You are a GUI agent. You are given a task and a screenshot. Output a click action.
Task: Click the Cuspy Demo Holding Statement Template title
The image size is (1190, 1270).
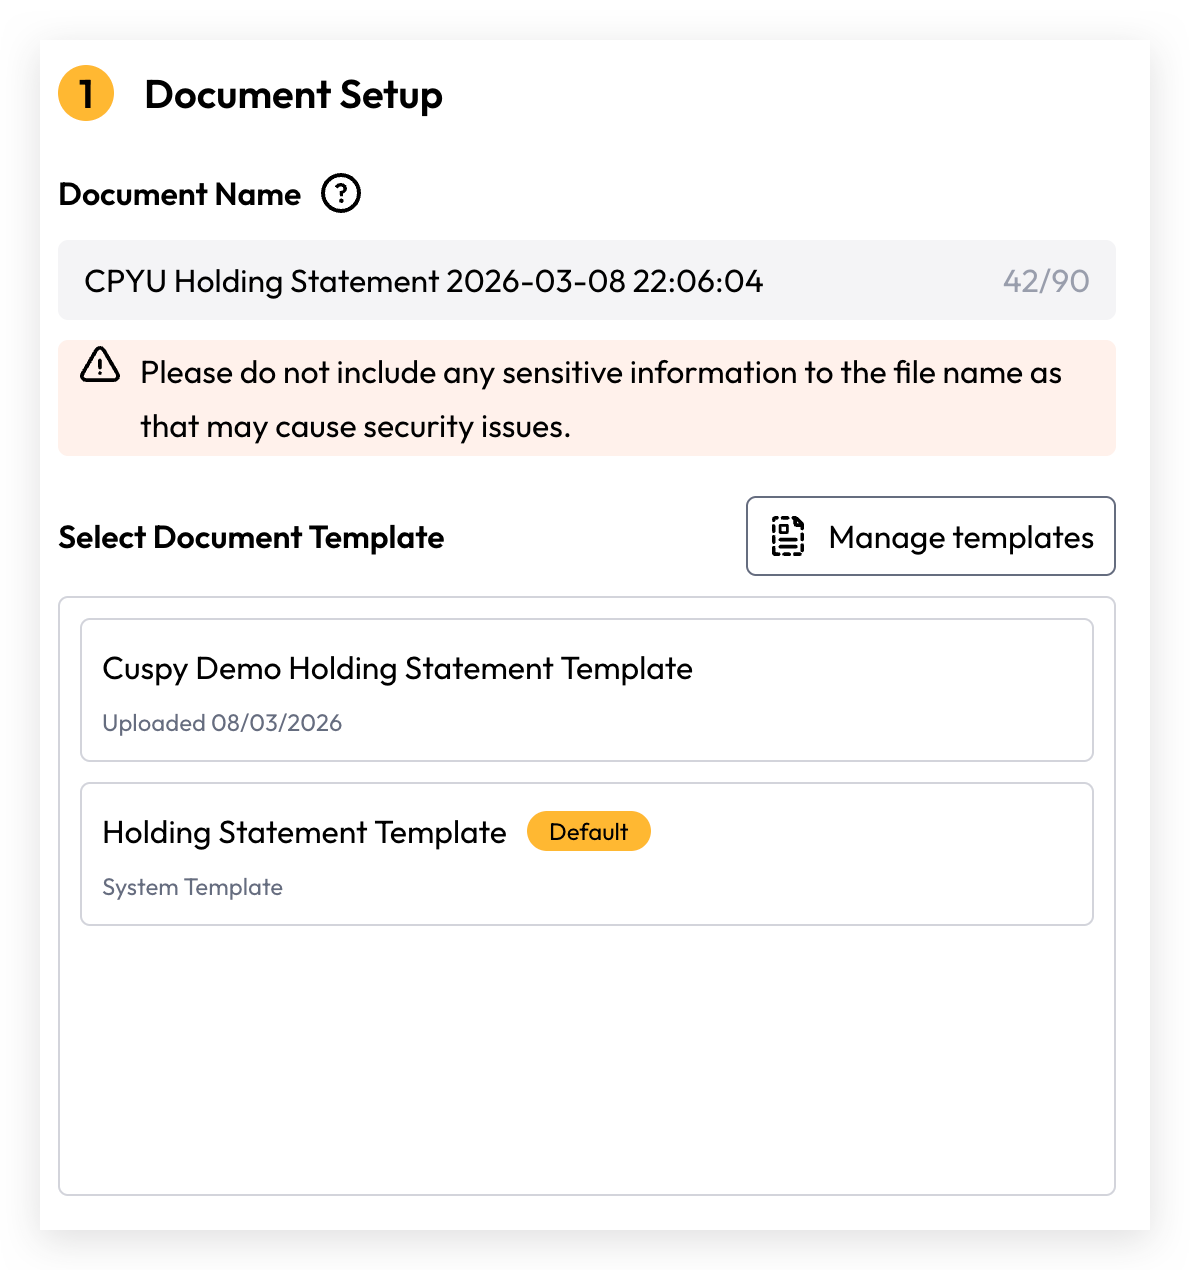click(398, 669)
